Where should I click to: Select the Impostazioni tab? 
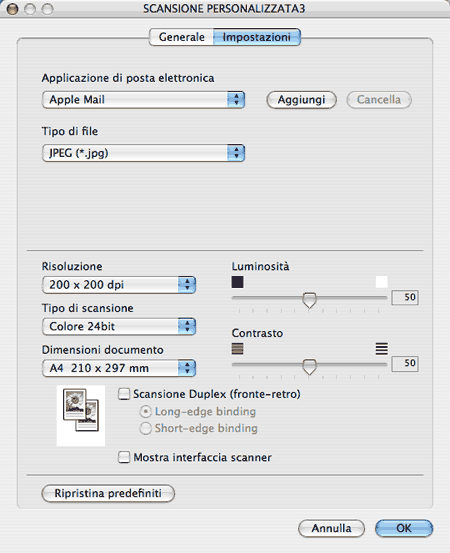[257, 37]
